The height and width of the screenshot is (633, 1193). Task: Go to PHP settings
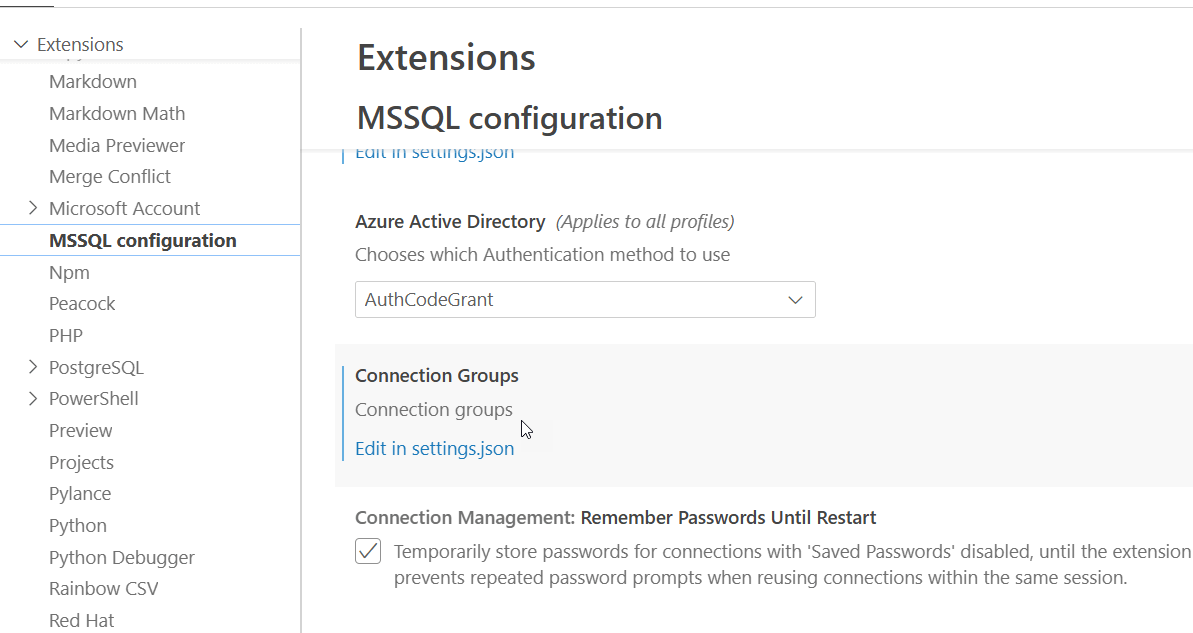coord(66,335)
